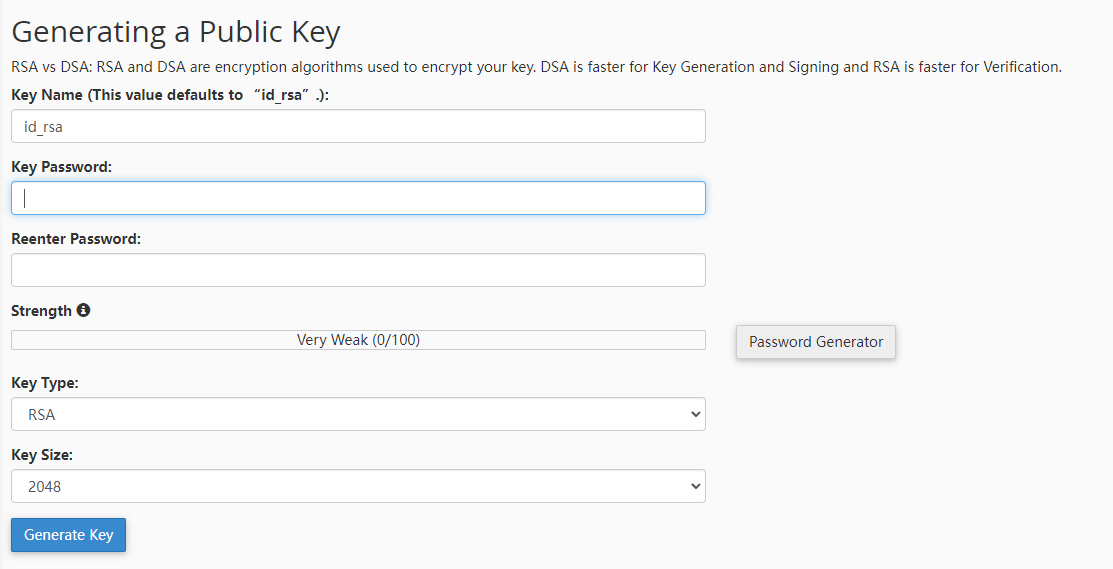The width and height of the screenshot is (1113, 569).
Task: Click the chevron arrow of Key Type select
Action: 695,414
